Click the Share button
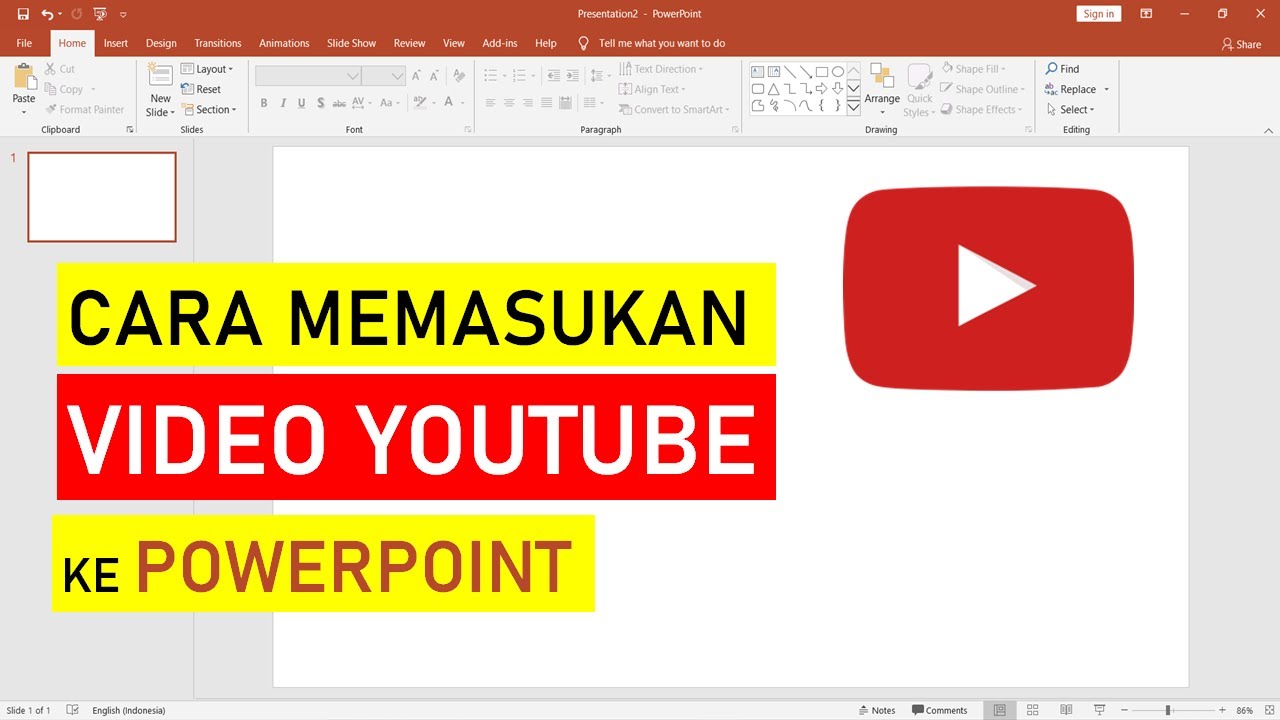Viewport: 1280px width, 720px height. click(1241, 44)
